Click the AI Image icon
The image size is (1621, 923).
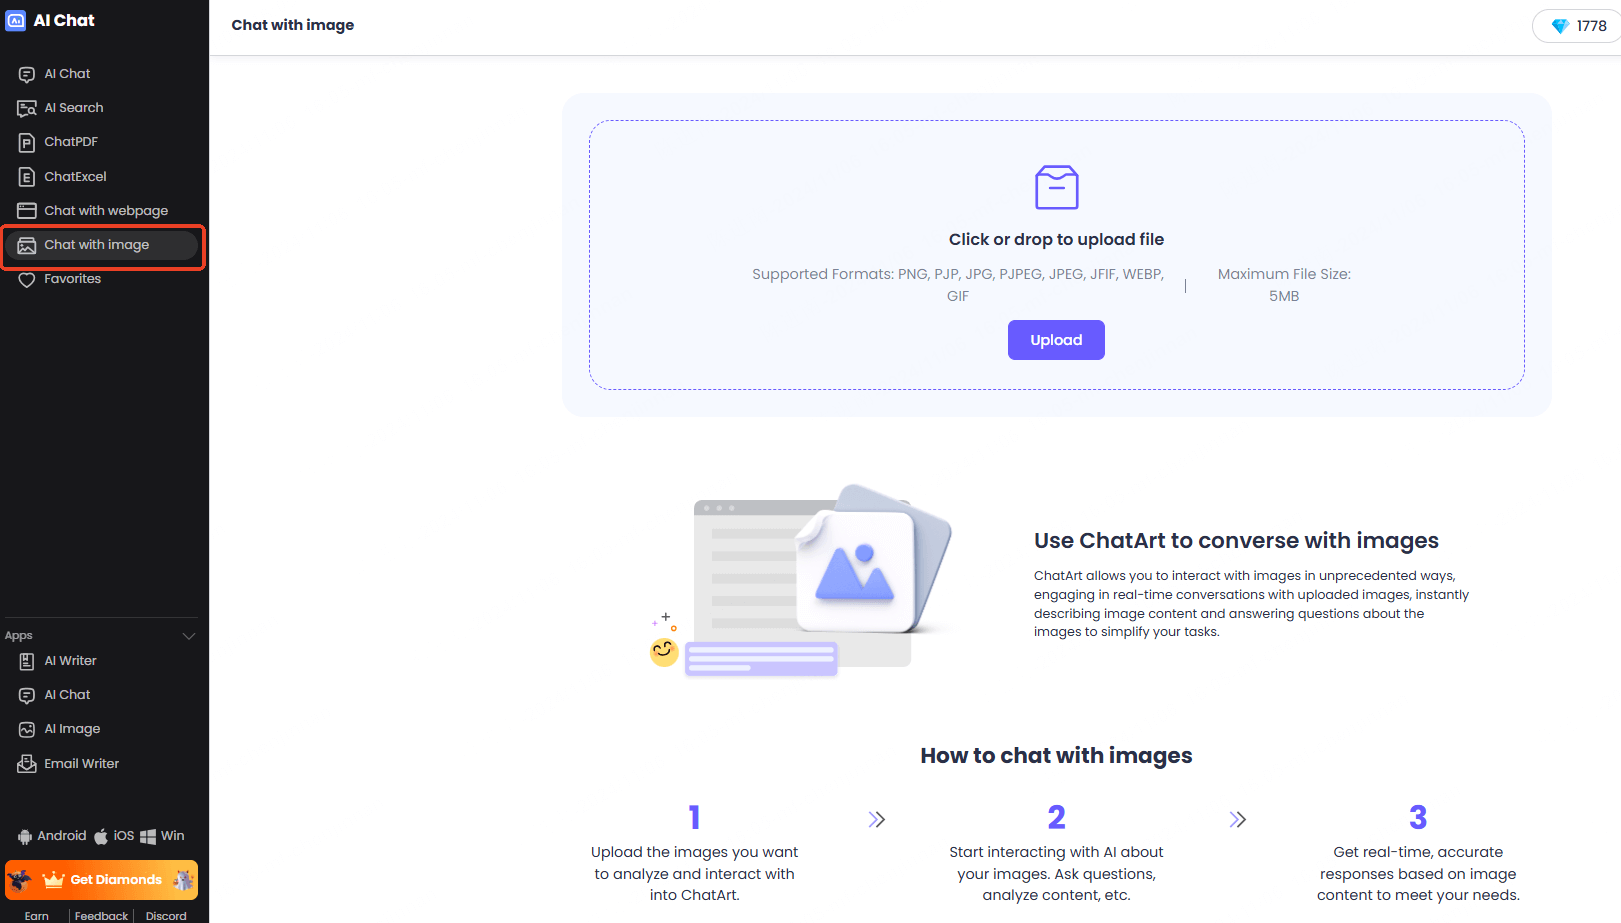(27, 729)
